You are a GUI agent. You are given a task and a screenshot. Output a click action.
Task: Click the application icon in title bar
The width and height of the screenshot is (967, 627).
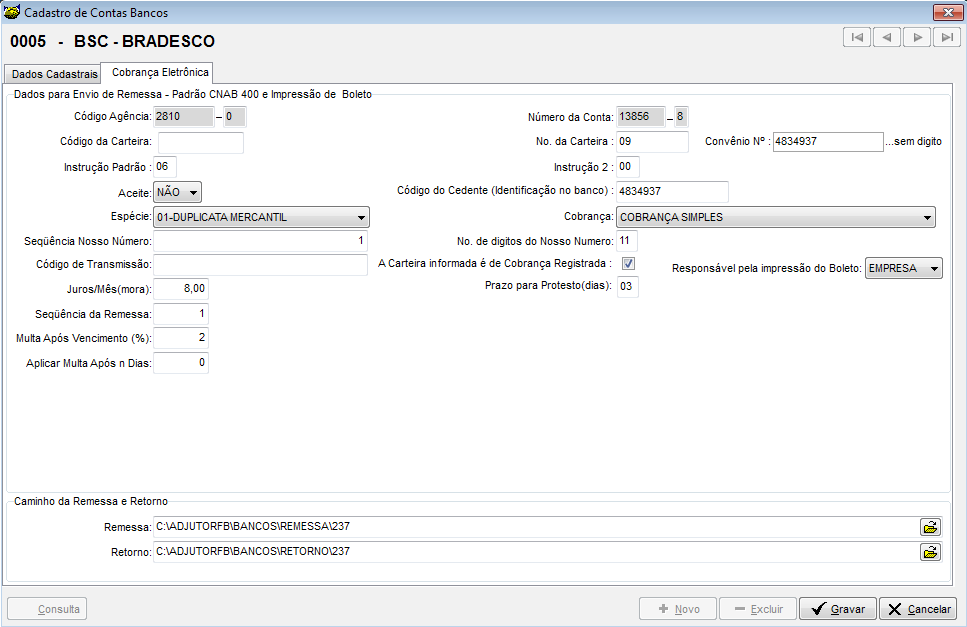[x=12, y=12]
